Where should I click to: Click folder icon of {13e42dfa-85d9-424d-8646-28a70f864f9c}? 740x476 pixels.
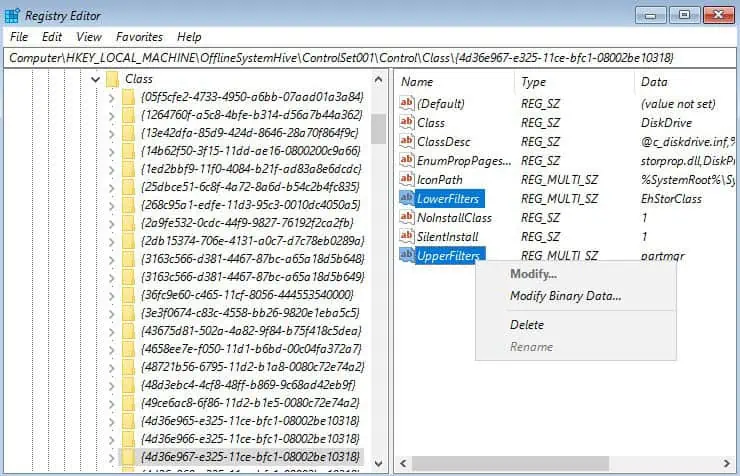point(128,133)
